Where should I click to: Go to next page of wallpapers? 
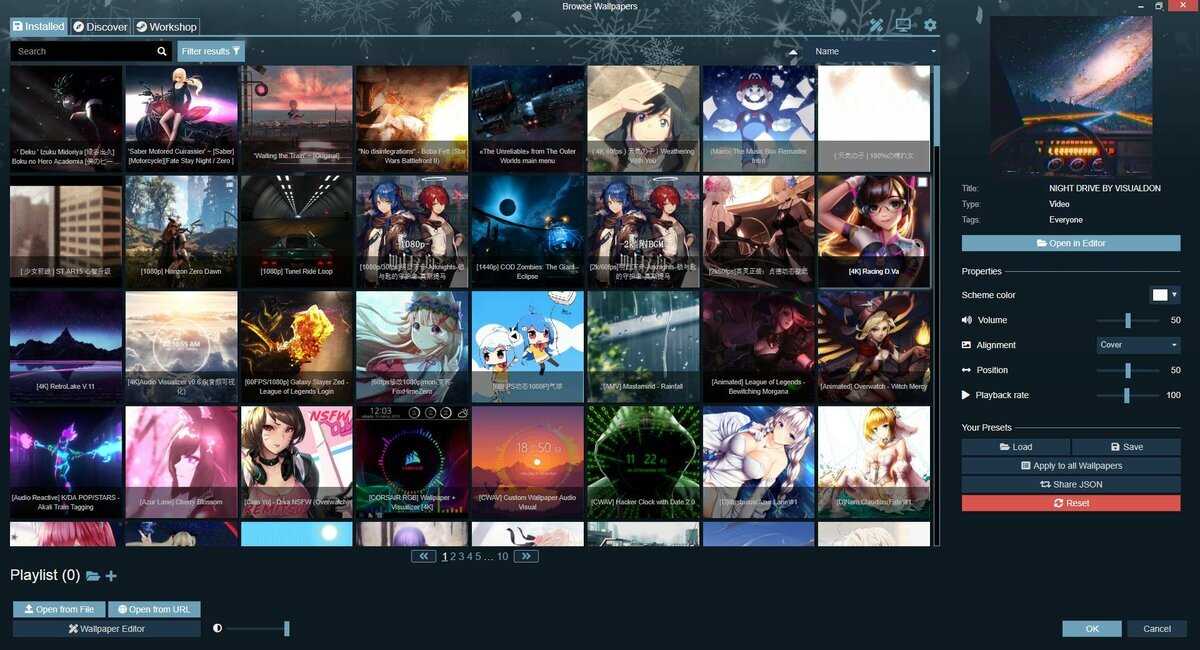point(526,556)
